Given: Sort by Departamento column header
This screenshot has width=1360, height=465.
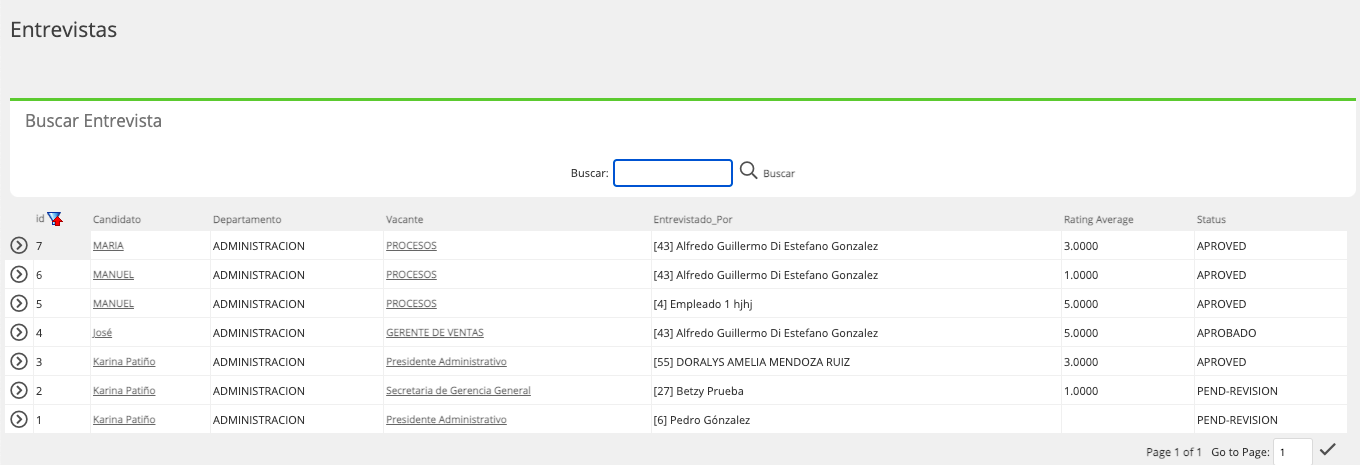Looking at the screenshot, I should pos(247,219).
